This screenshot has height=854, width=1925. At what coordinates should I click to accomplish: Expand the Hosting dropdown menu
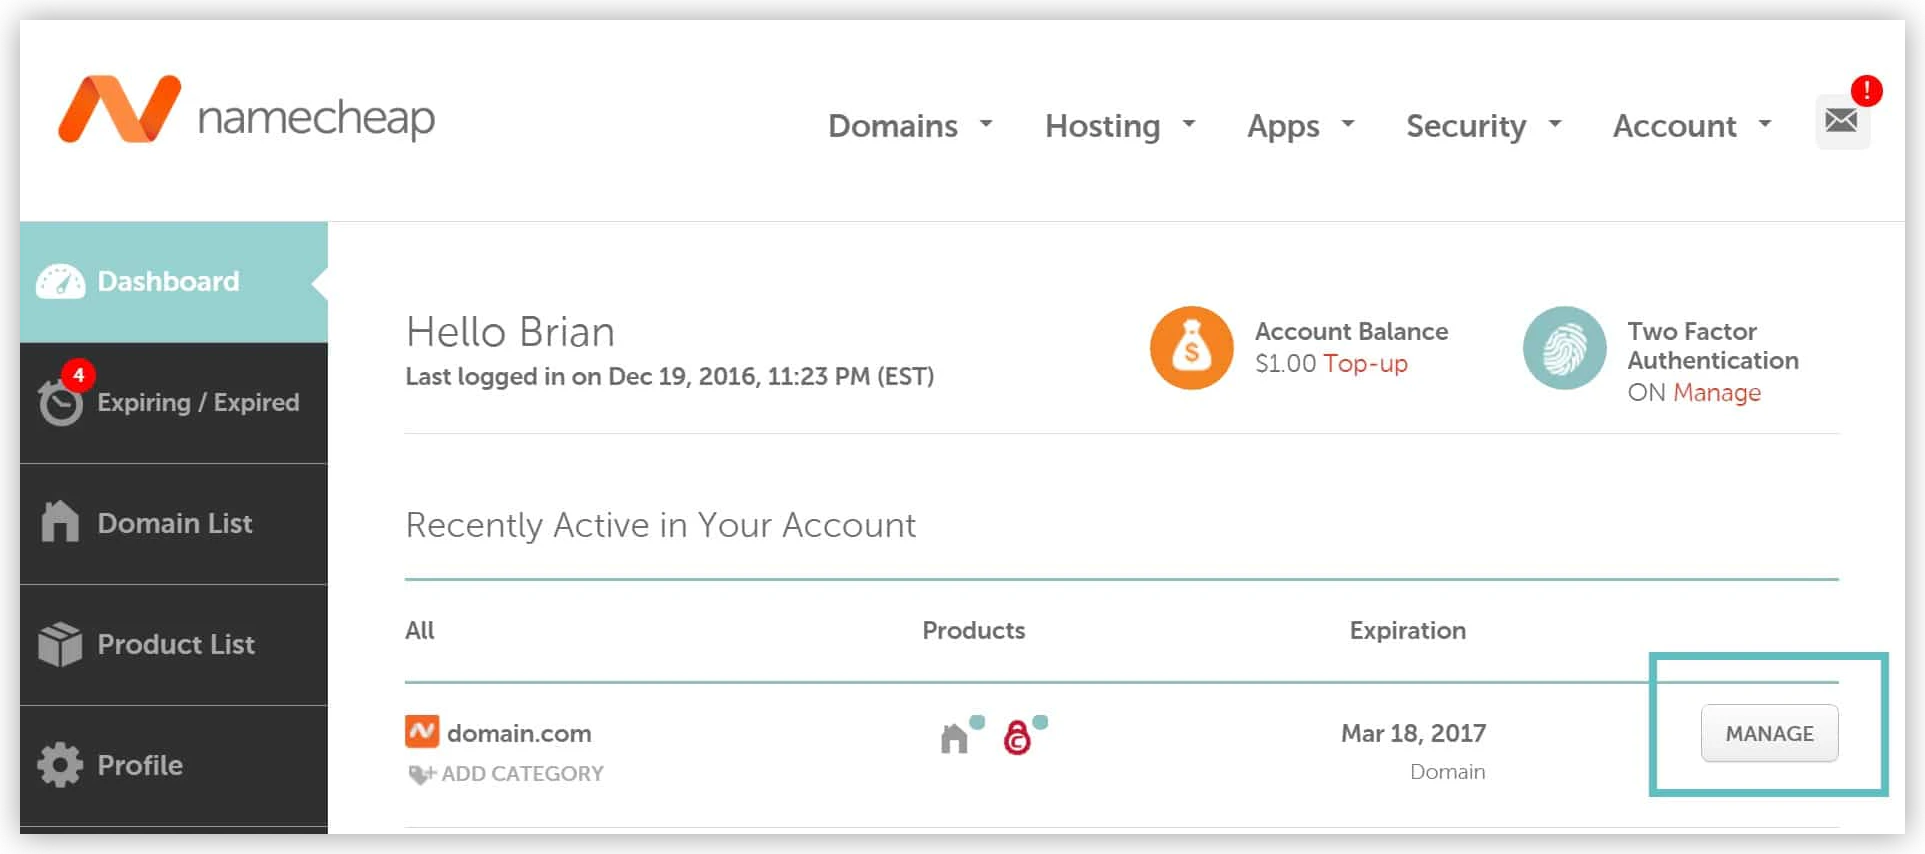(1120, 126)
